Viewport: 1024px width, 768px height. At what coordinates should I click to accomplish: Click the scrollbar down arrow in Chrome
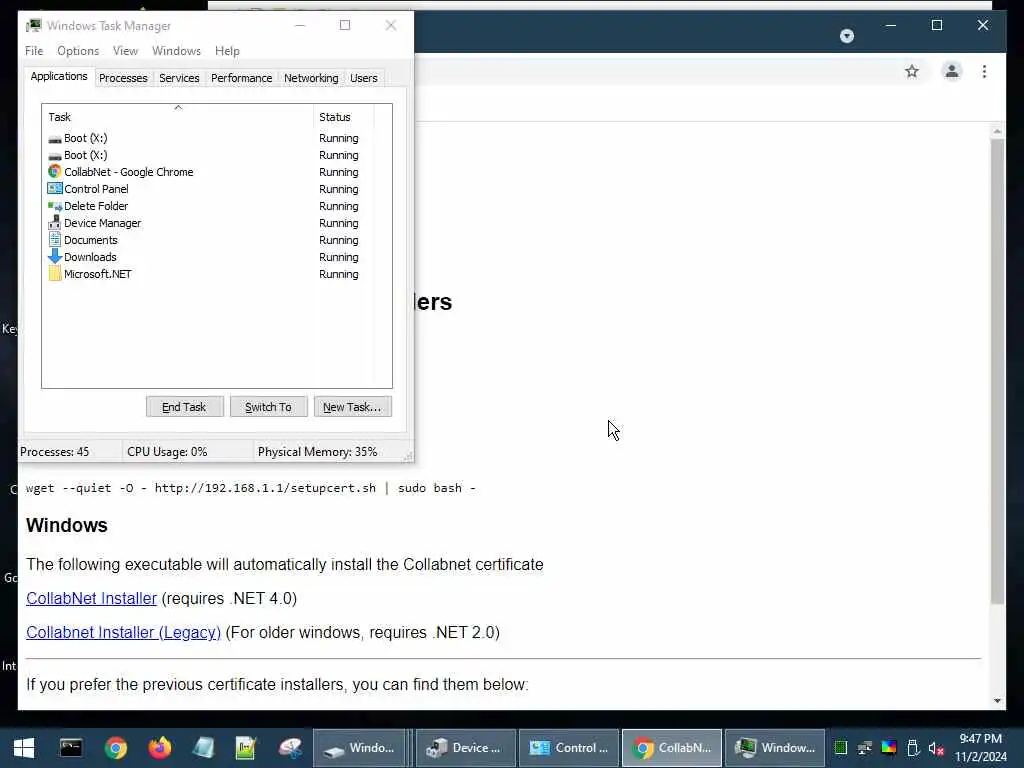click(997, 701)
